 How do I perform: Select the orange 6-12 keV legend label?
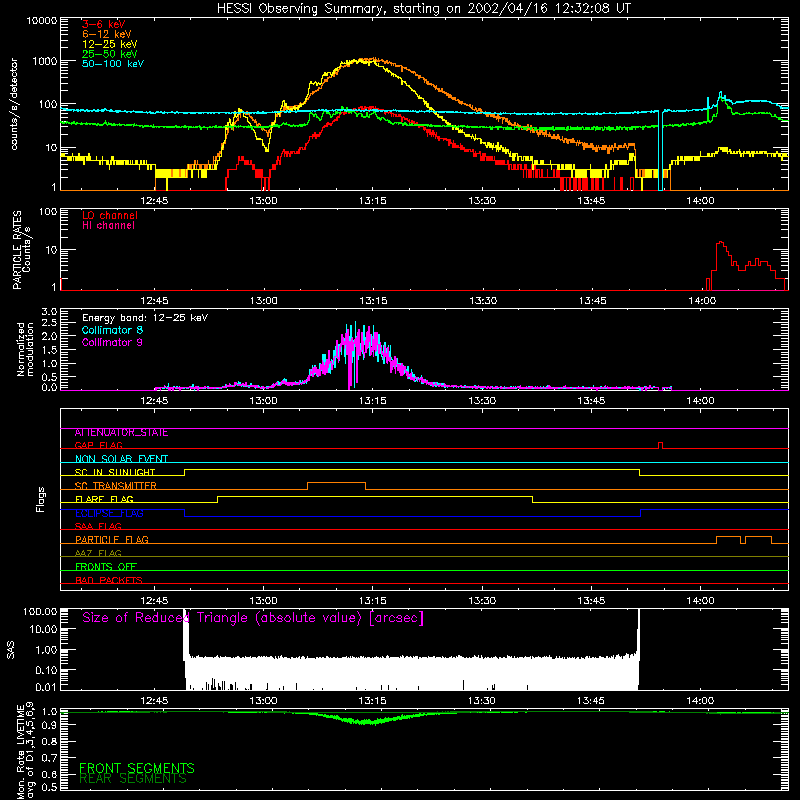[107, 34]
